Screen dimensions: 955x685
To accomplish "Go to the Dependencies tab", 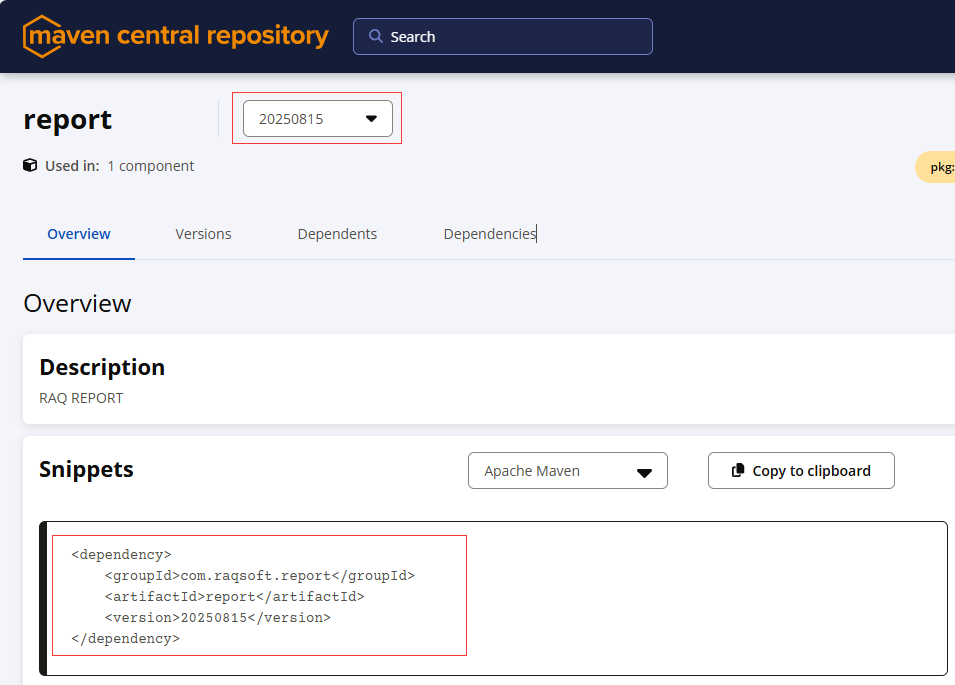I will tap(490, 234).
